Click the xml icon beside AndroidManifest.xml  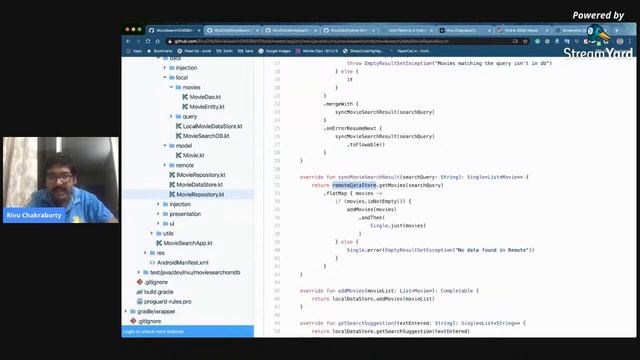click(152, 262)
